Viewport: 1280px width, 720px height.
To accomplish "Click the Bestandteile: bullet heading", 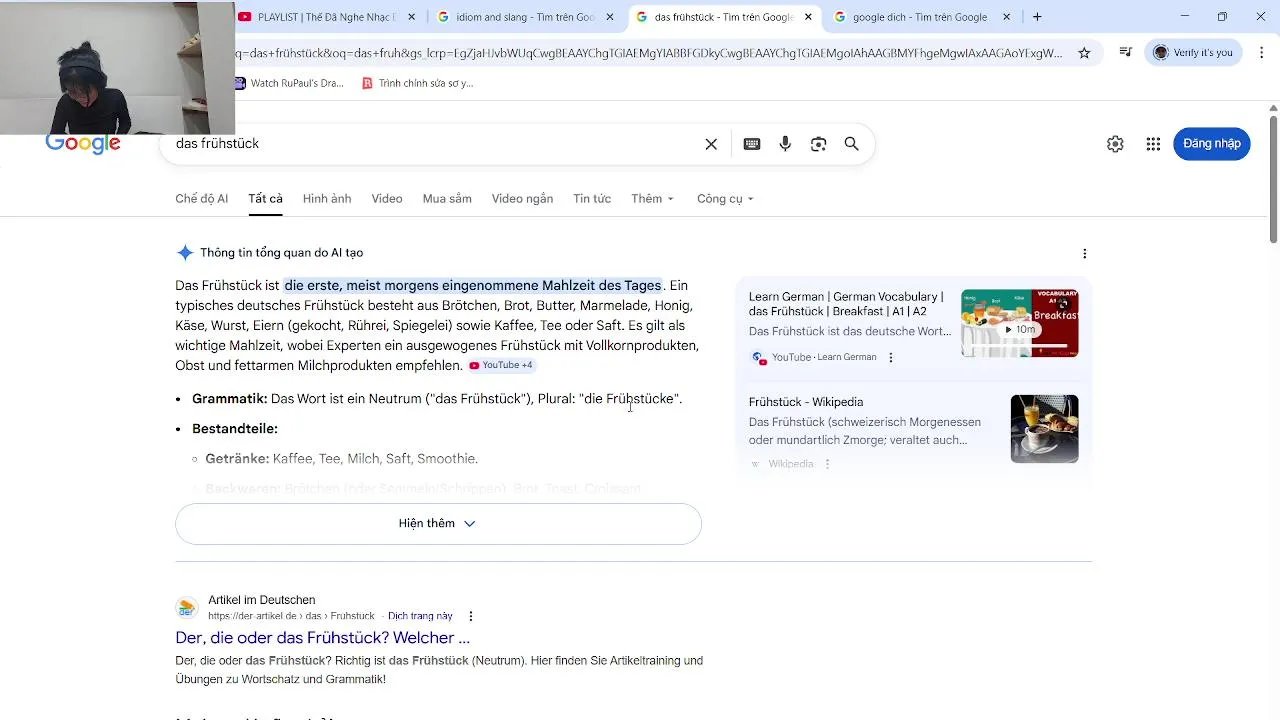I will click(x=235, y=429).
